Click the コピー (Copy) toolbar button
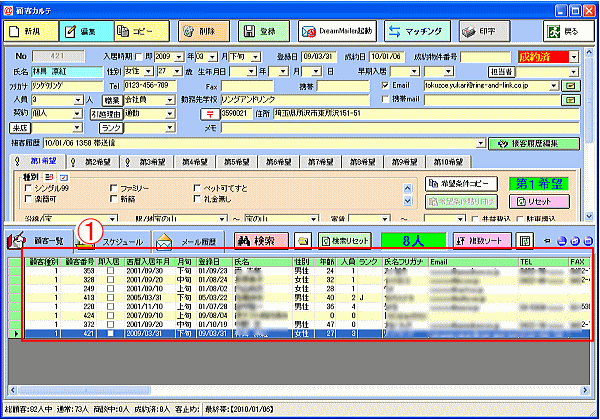Image resolution: width=600 pixels, height=420 pixels. point(142,31)
